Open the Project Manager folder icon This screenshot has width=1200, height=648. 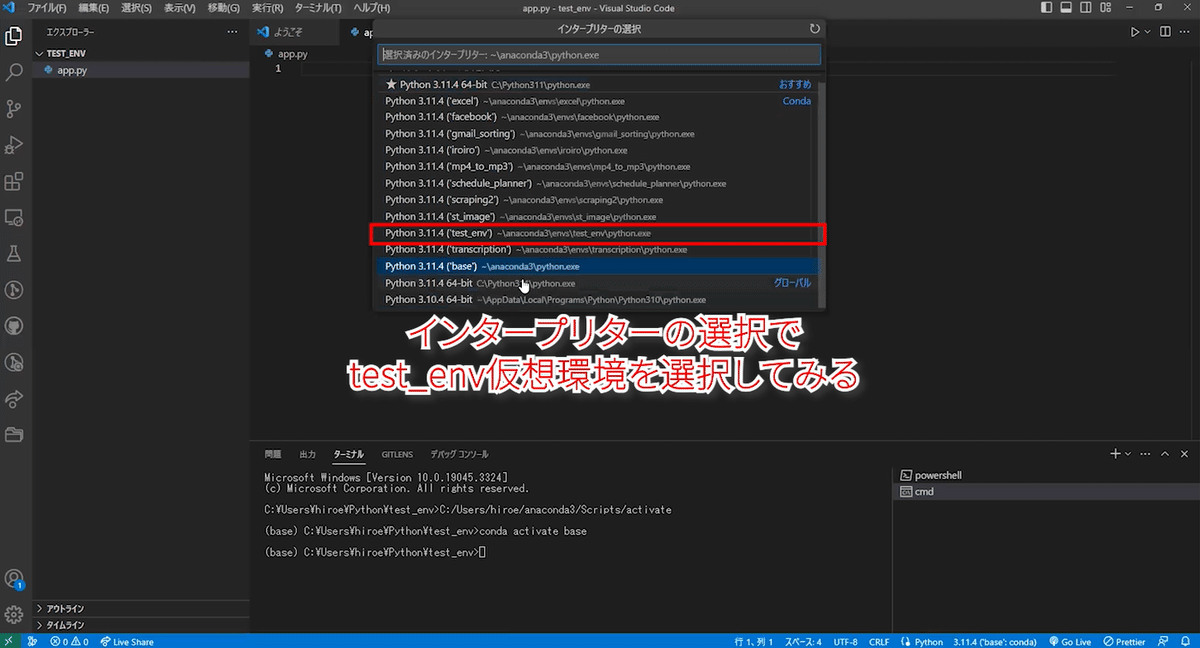(14, 434)
